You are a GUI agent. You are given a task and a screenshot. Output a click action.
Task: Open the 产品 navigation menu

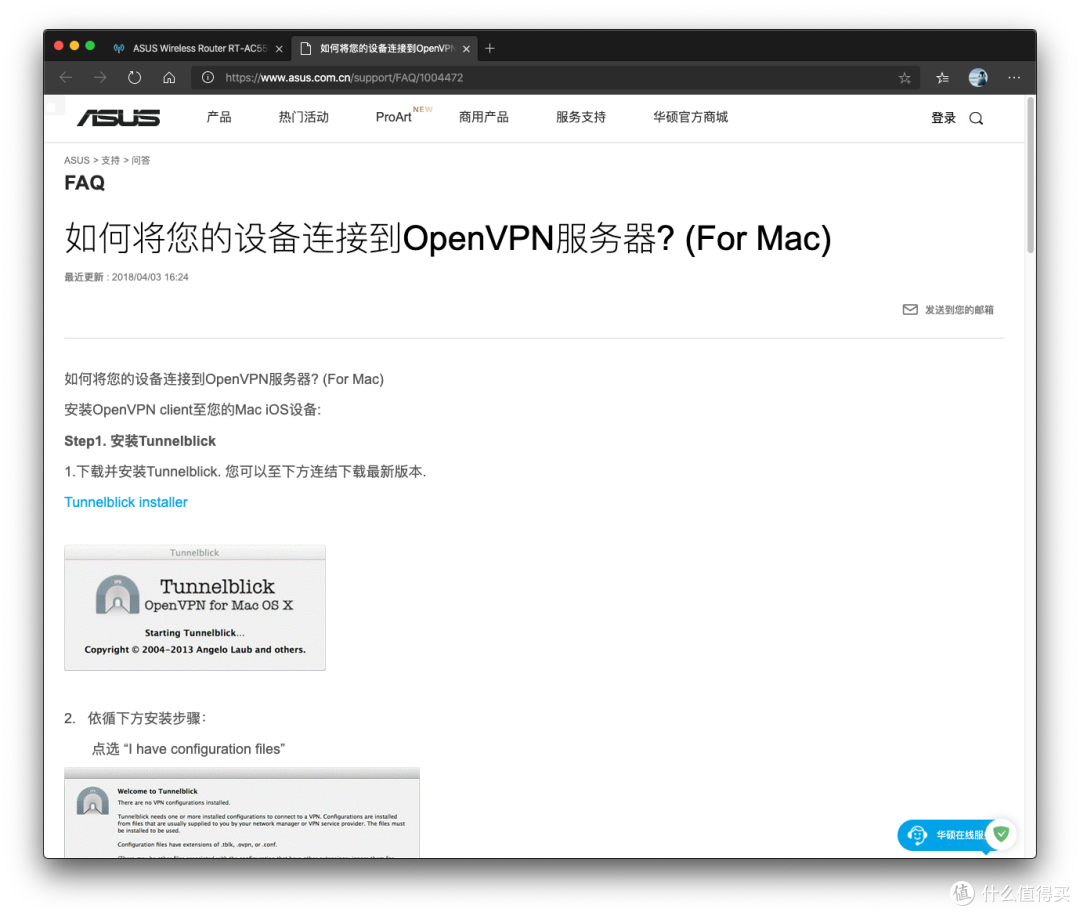pyautogui.click(x=219, y=117)
